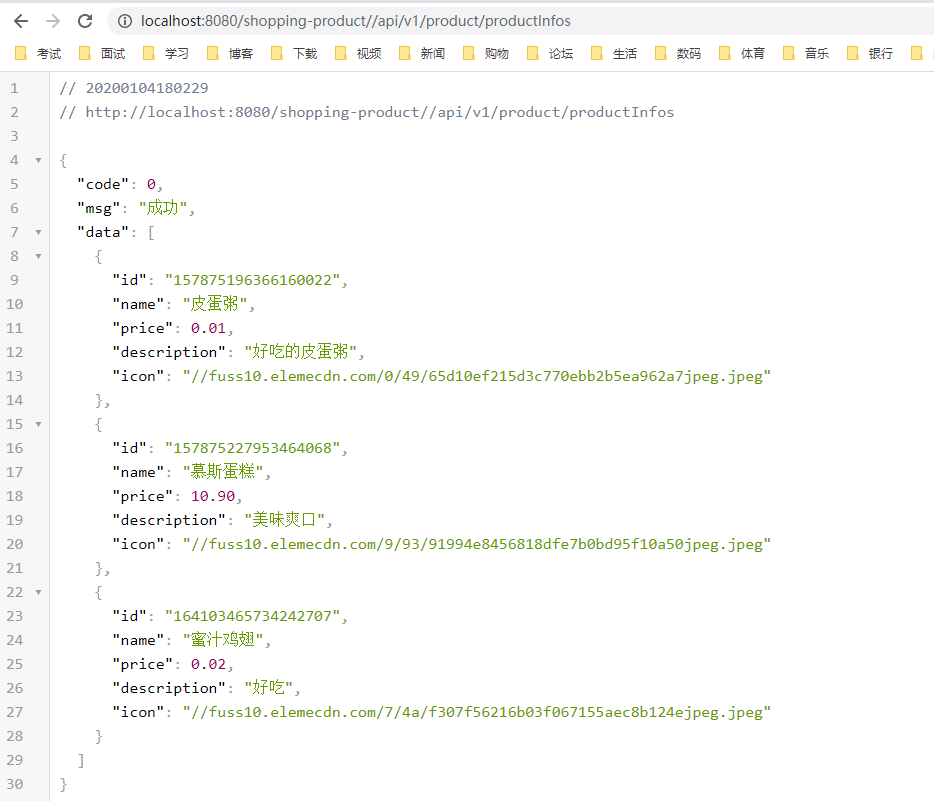Click the browser forward arrow
Viewport: 934px width, 801px height.
pyautogui.click(x=53, y=21)
